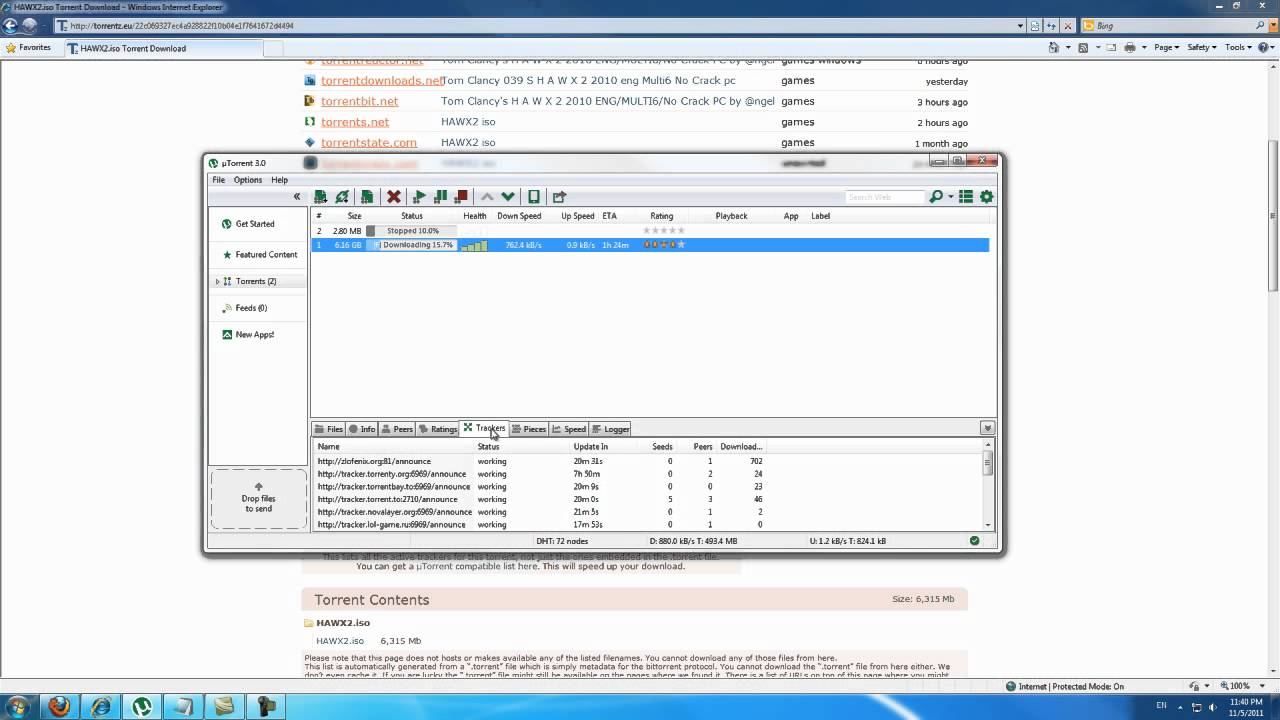Screen dimensions: 1280x720
Task: Open uTorrent Preferences gear icon
Action: [987, 197]
